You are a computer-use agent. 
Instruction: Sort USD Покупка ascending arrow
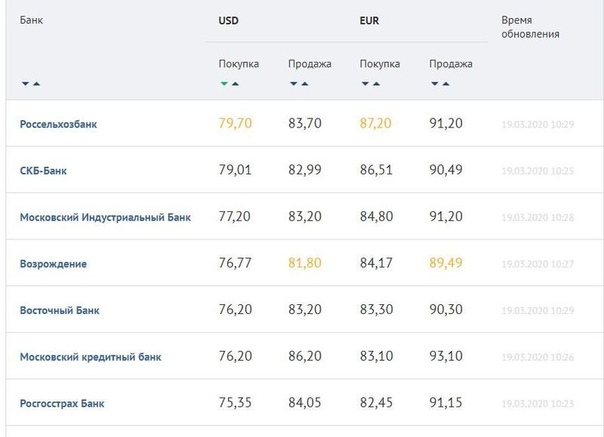235,83
